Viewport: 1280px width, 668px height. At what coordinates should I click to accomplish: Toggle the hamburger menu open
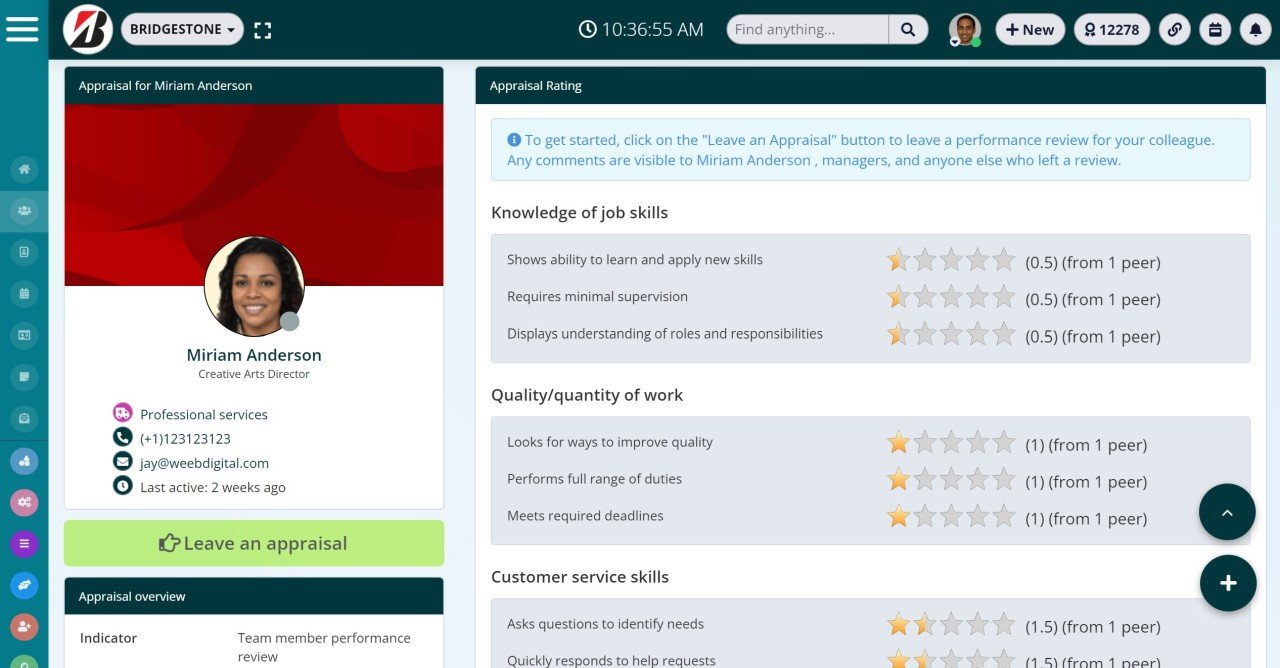pyautogui.click(x=25, y=28)
